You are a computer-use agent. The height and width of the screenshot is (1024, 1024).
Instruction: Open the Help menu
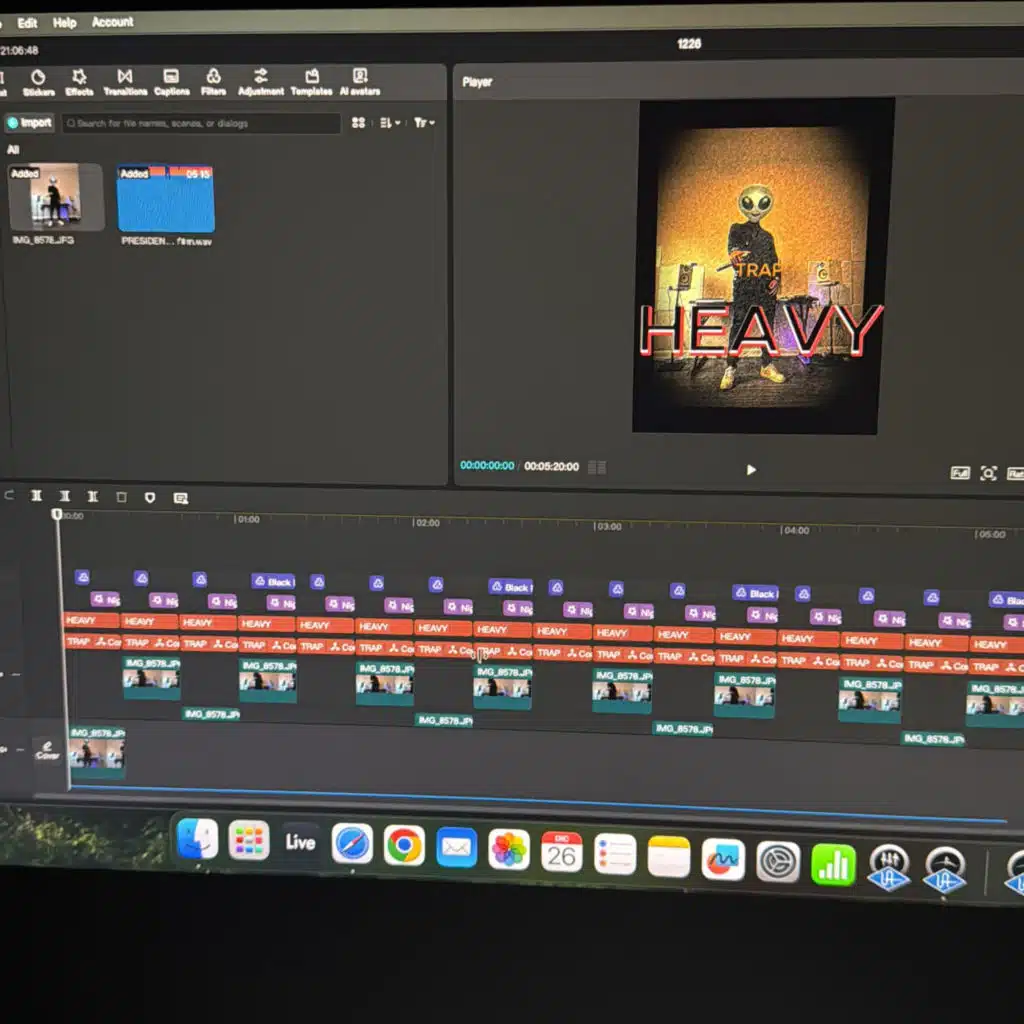(64, 22)
